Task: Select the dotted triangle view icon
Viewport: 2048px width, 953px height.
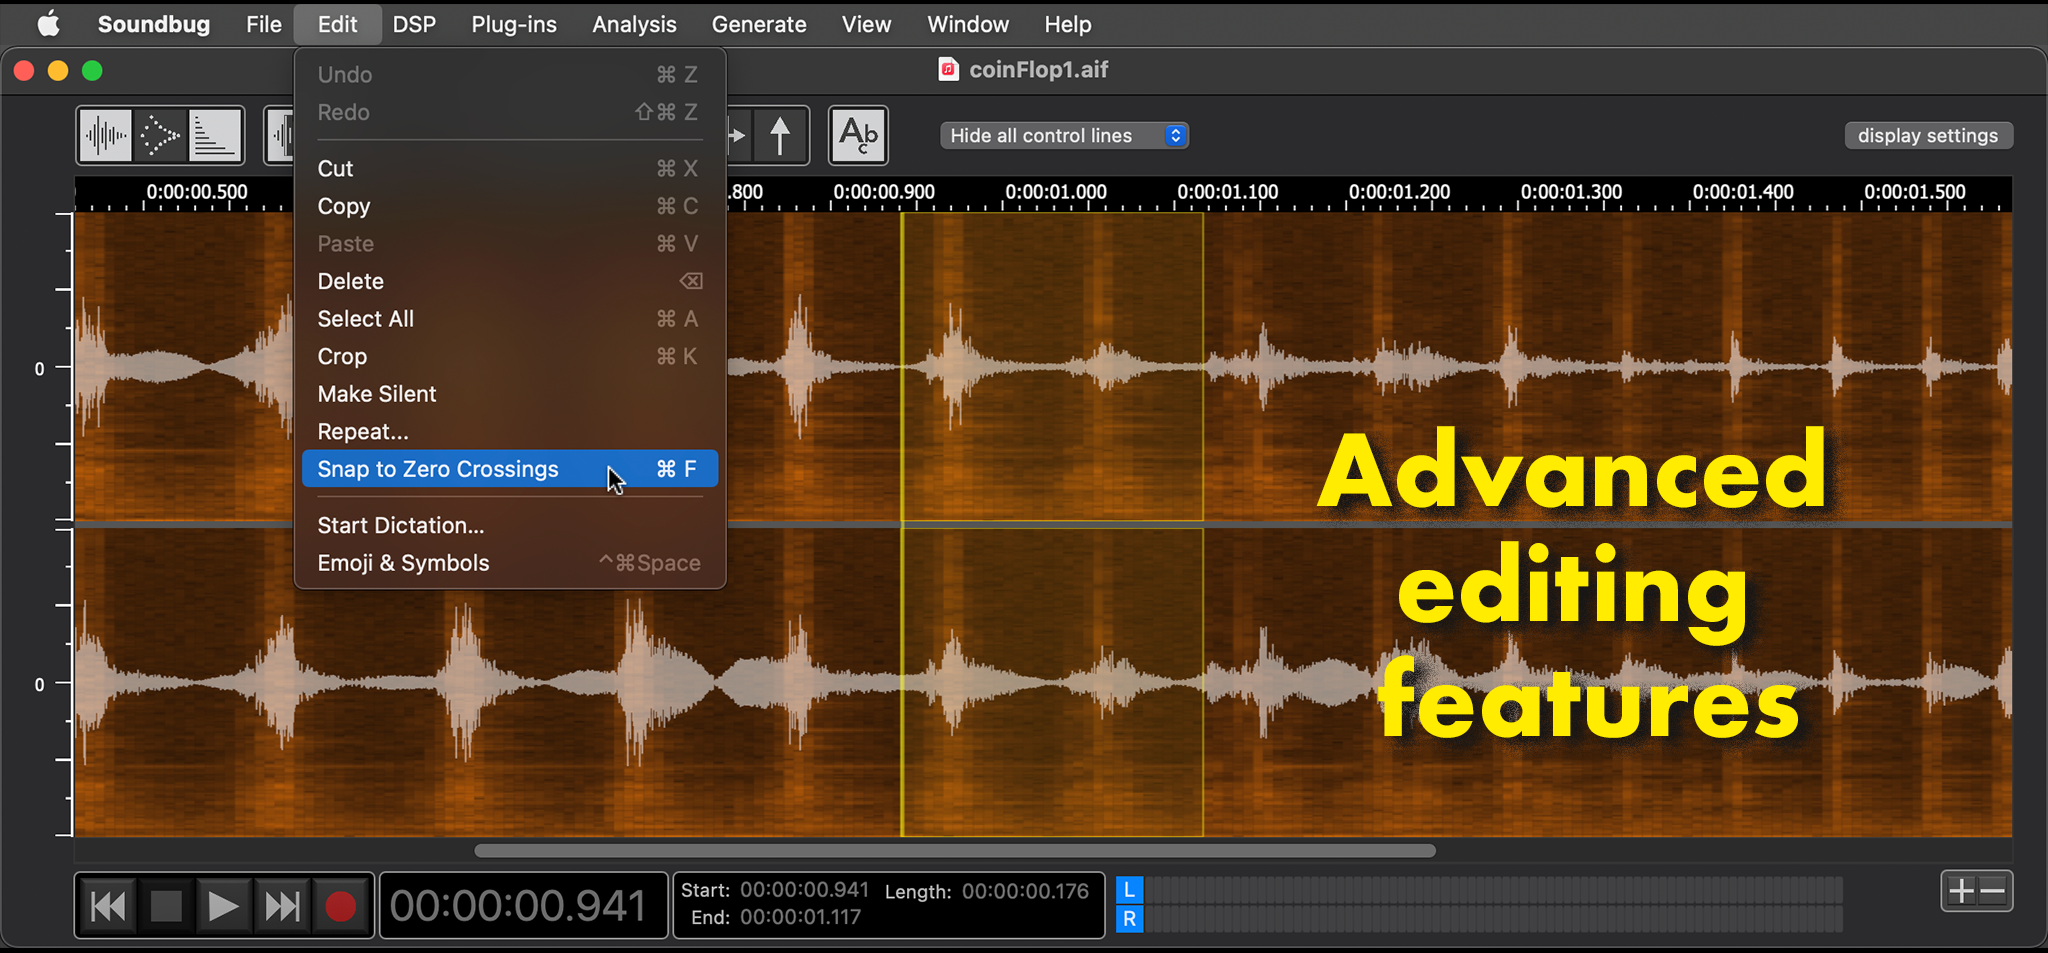Action: [x=160, y=136]
